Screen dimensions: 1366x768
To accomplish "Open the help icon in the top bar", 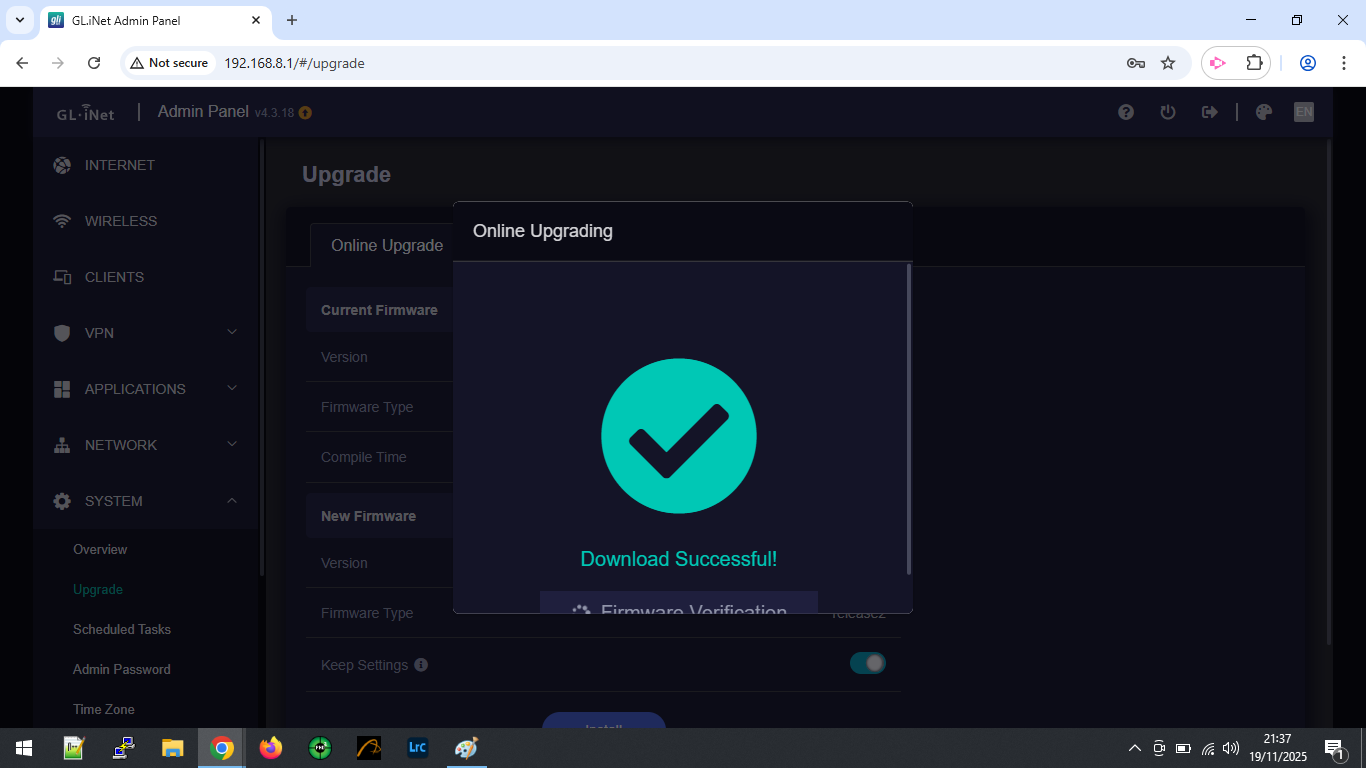I will [x=1126, y=112].
